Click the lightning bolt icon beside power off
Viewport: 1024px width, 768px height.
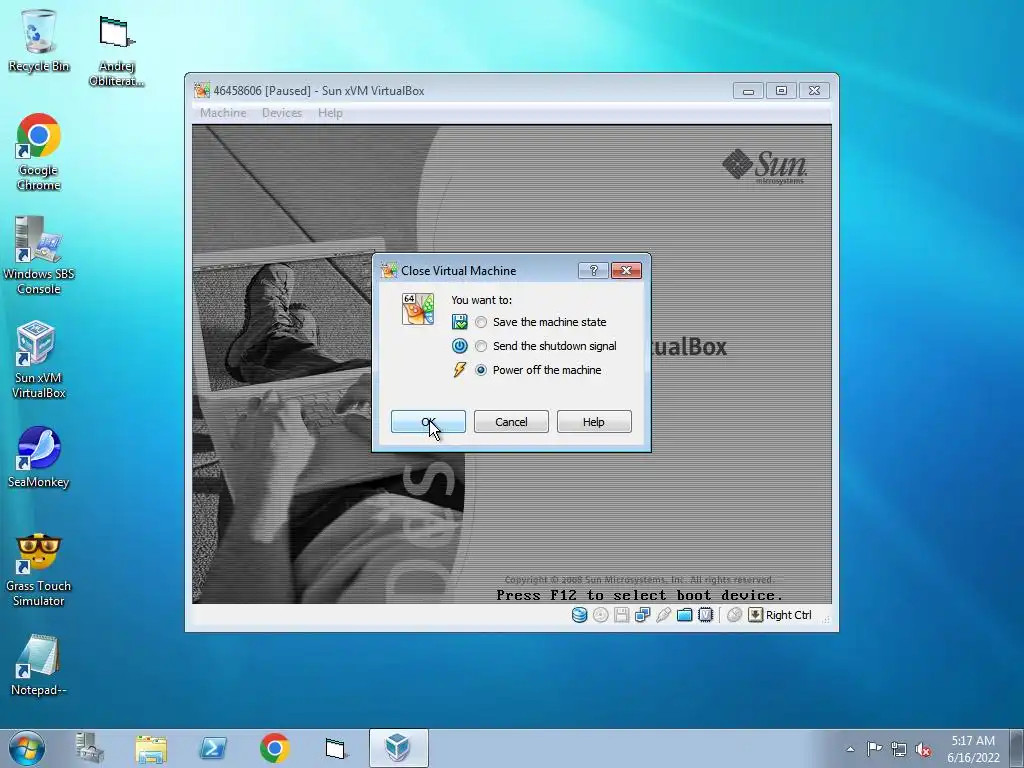pos(460,370)
